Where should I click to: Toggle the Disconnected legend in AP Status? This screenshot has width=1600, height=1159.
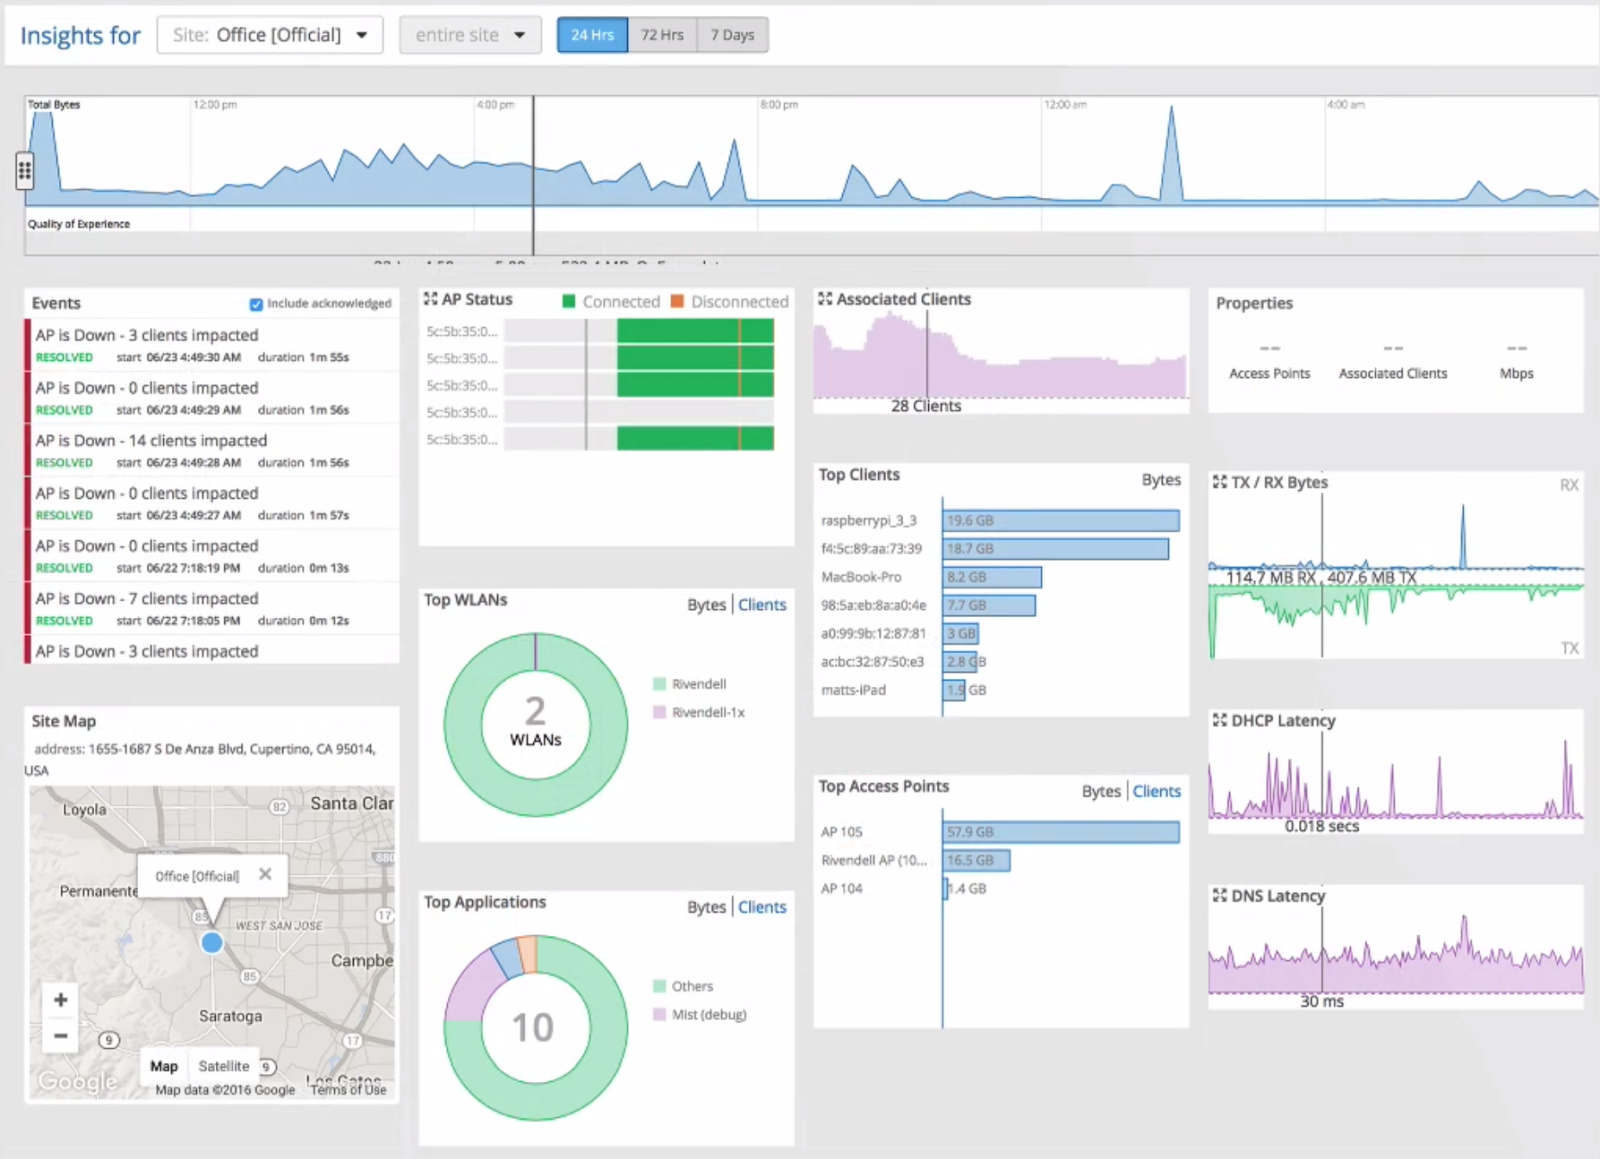coord(730,301)
